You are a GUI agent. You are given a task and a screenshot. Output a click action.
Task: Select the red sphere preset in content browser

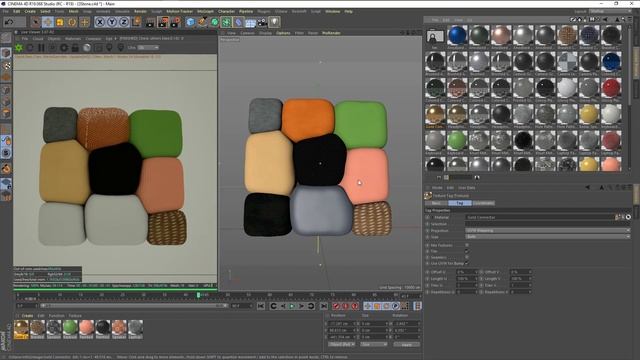coord(611,87)
